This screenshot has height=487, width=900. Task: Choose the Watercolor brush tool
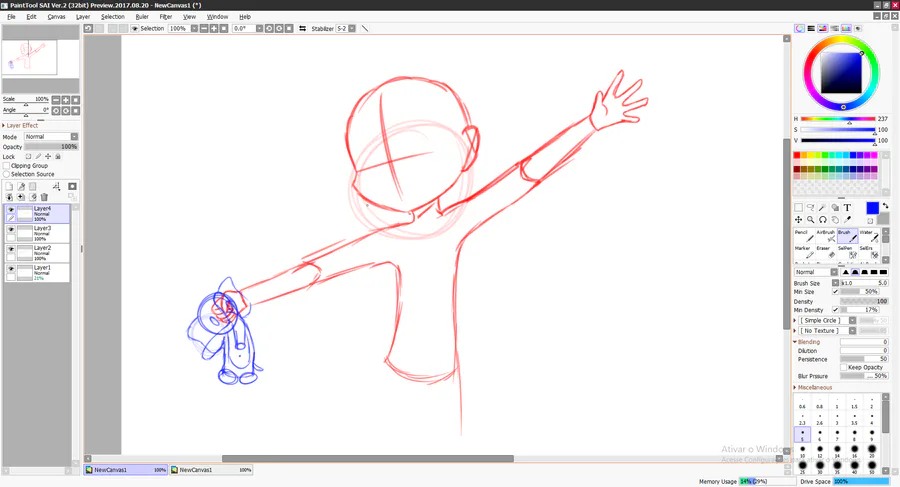tap(869, 235)
